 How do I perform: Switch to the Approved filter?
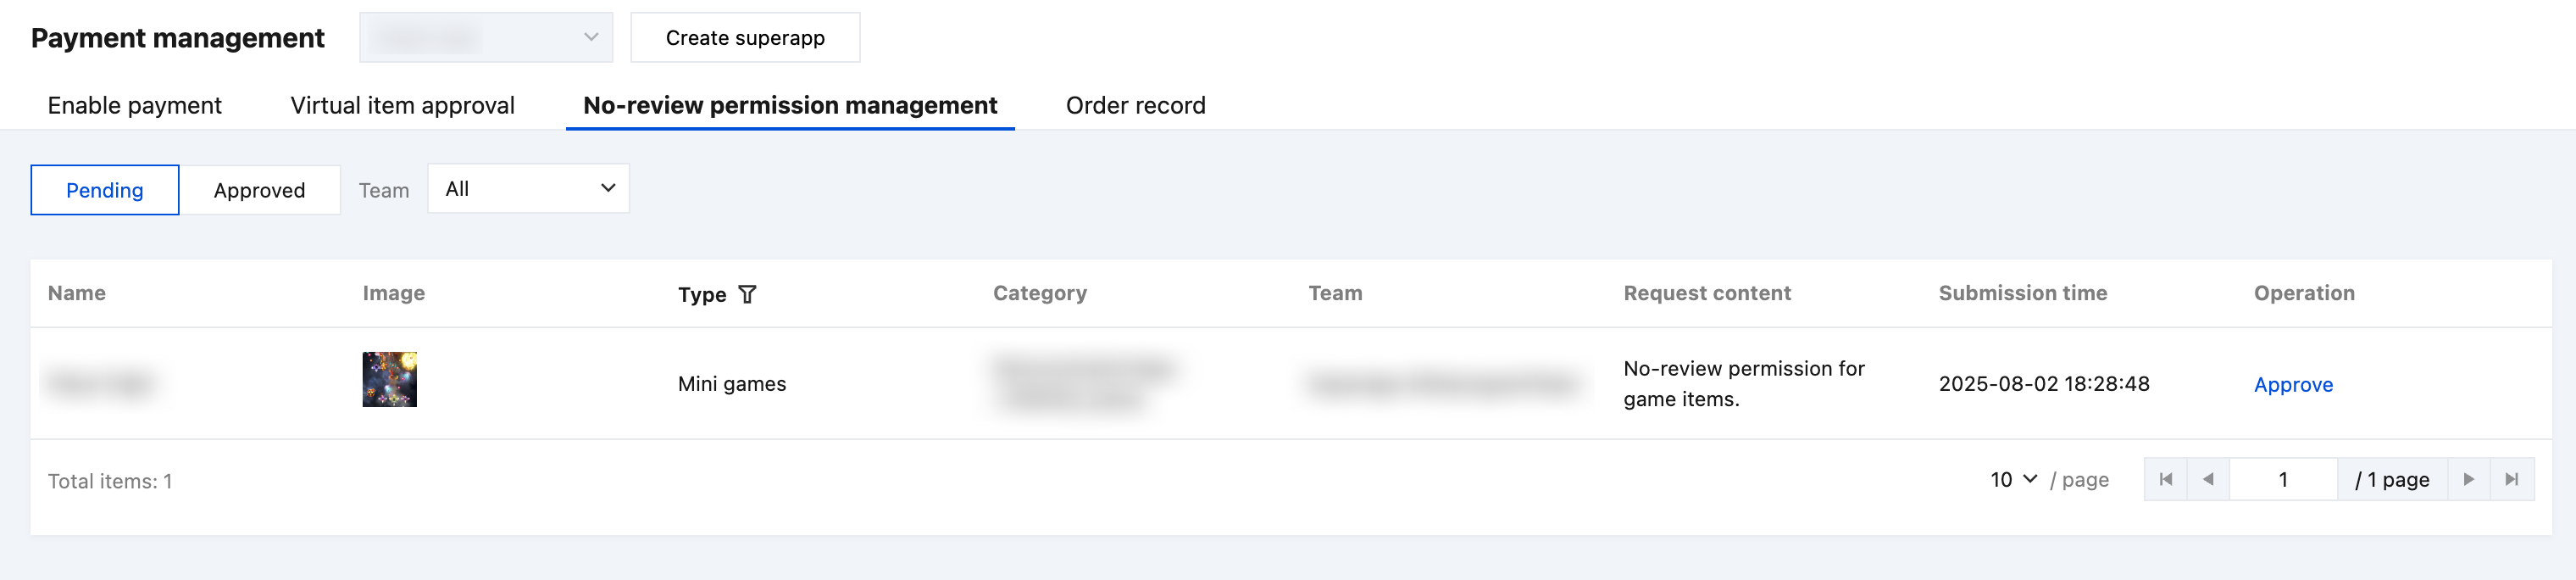[259, 190]
